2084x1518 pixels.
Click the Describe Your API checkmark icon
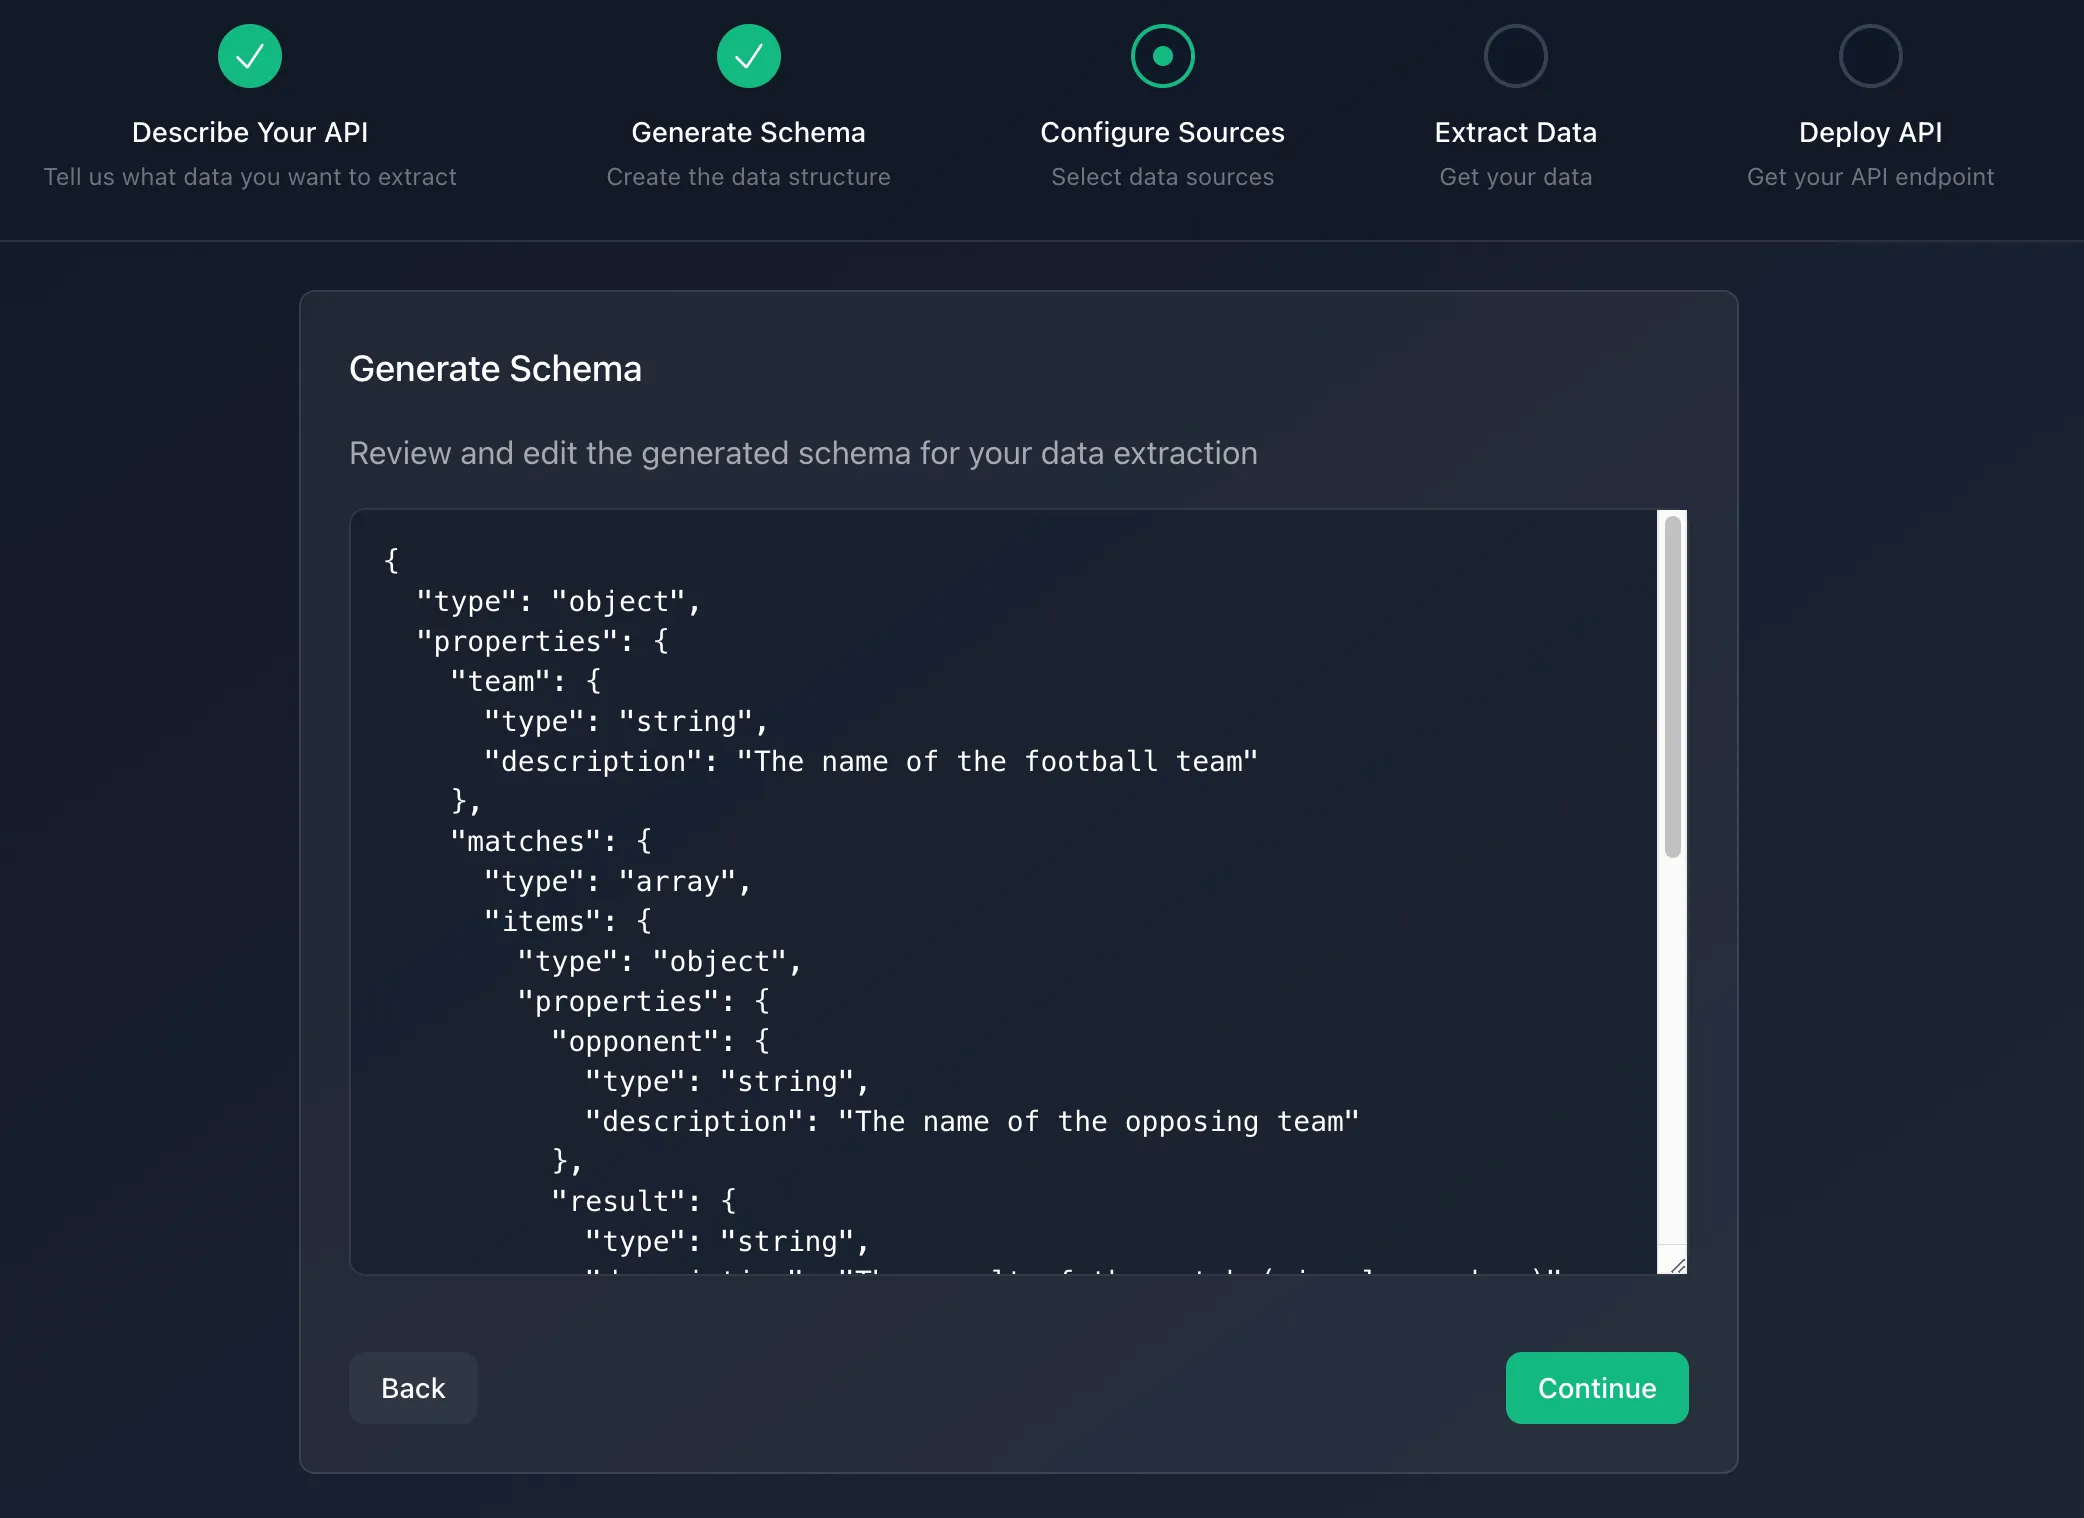(250, 56)
